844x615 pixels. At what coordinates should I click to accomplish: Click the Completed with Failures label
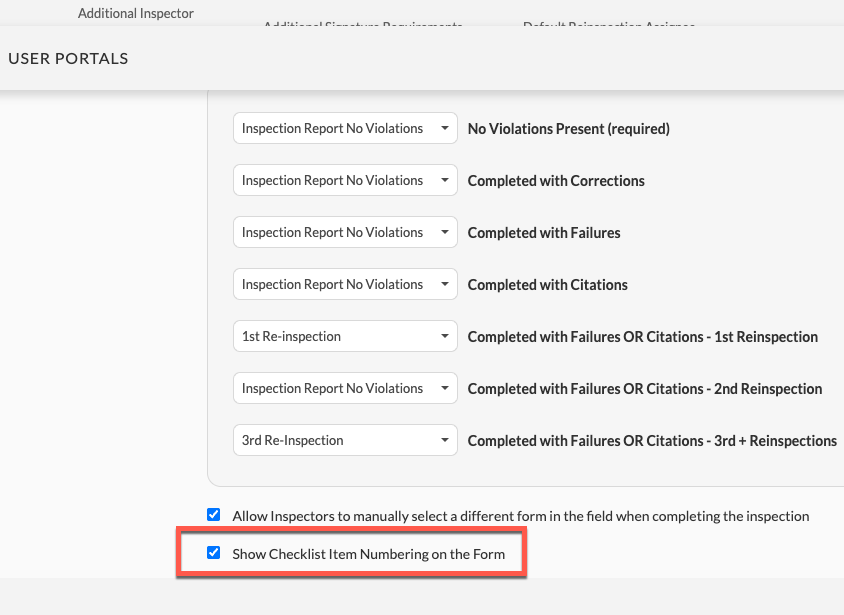pos(544,232)
